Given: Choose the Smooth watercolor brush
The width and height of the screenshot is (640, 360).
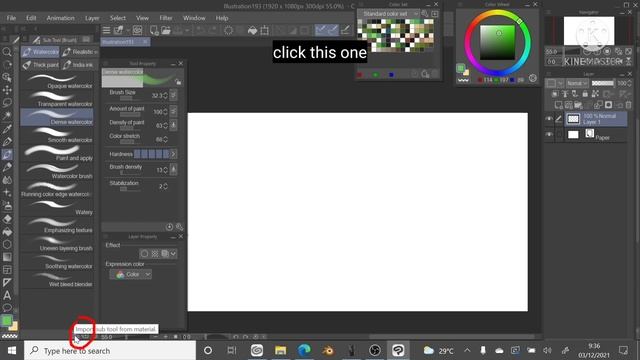Looking at the screenshot, I should [57, 135].
